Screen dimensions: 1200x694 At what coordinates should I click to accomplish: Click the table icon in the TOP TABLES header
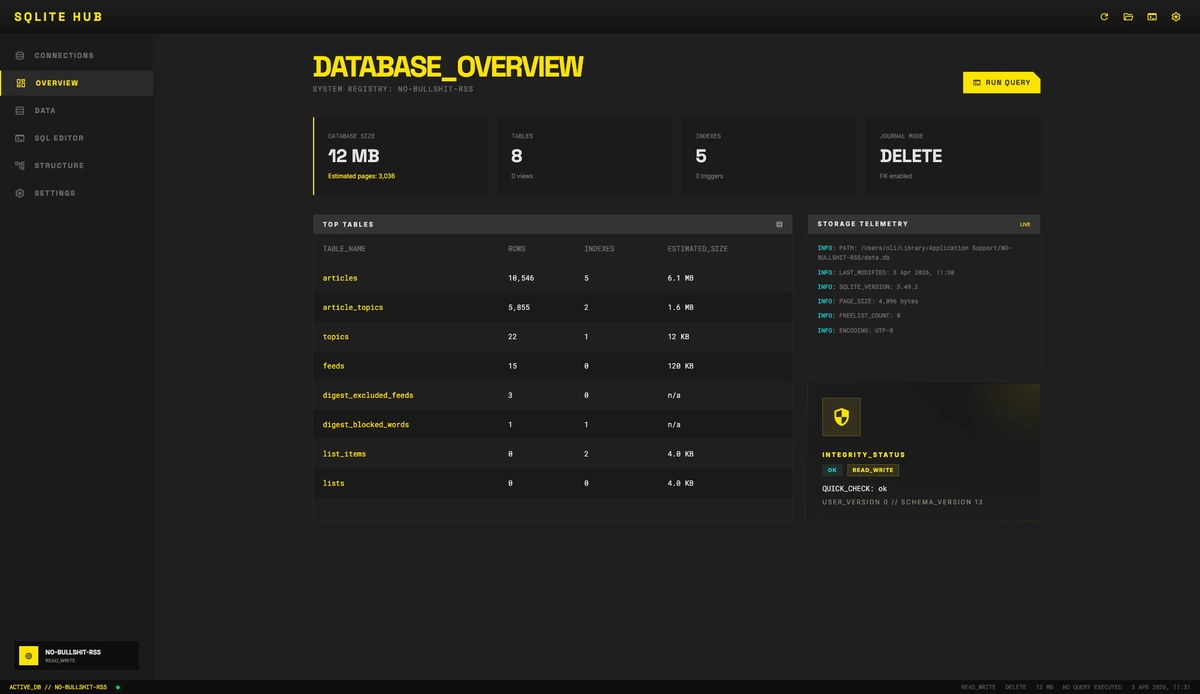[779, 224]
